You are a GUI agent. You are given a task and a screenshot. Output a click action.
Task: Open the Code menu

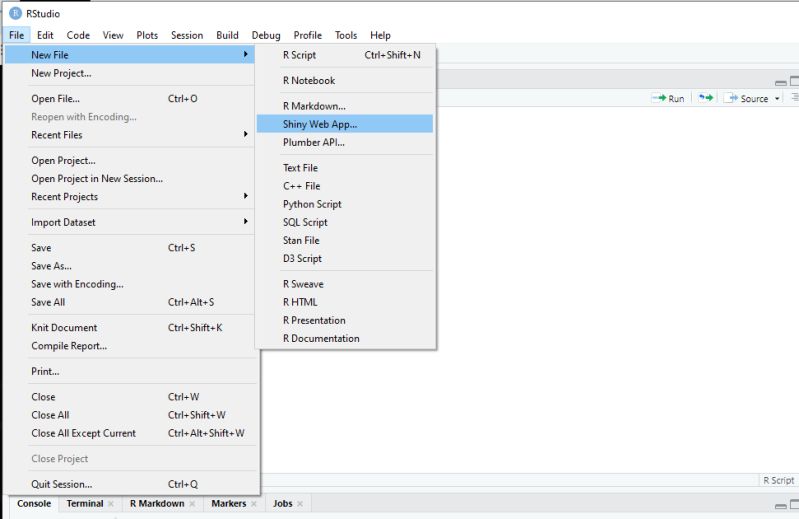(x=78, y=35)
